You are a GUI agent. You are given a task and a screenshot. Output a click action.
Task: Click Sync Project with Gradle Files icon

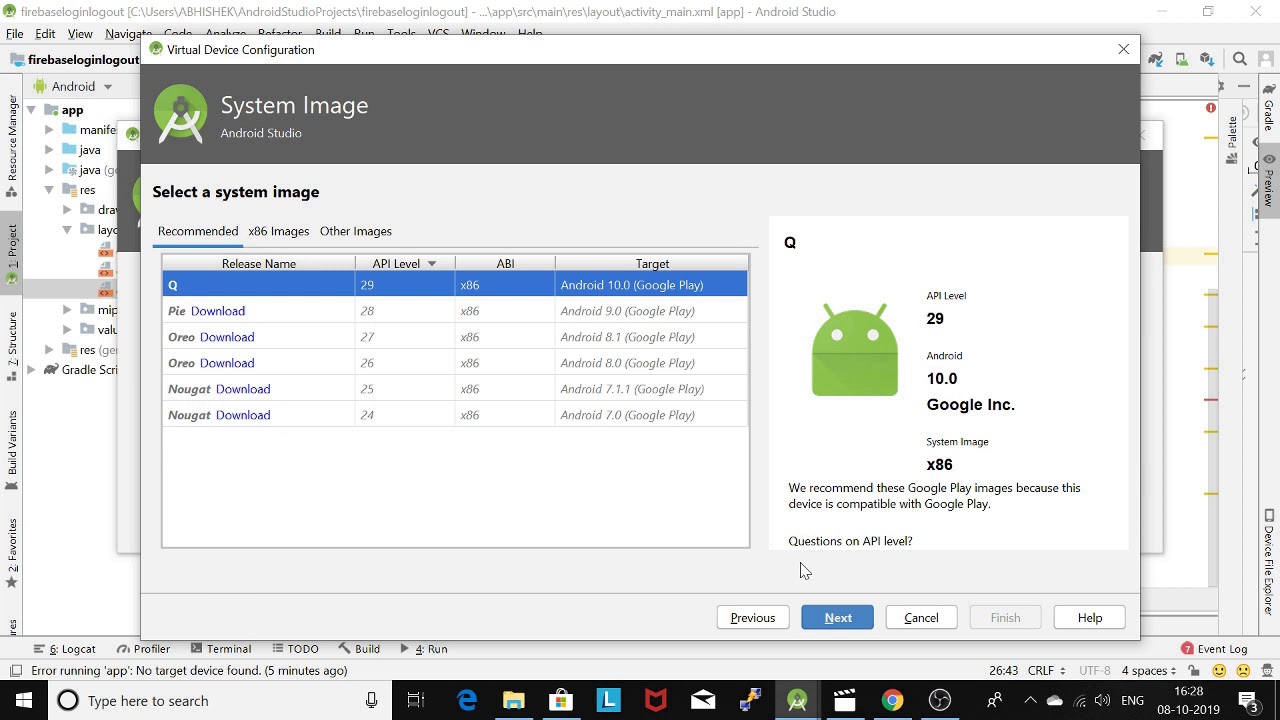pos(1156,59)
